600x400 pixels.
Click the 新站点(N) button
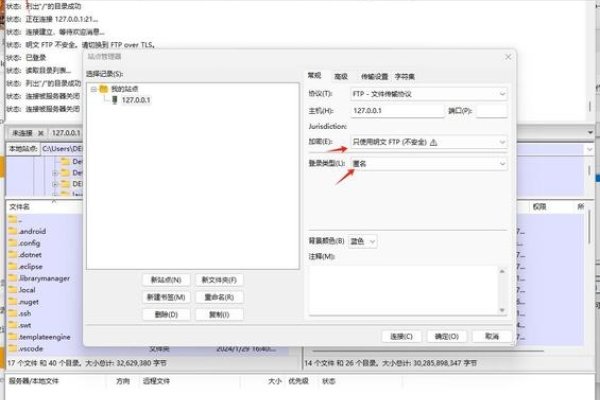click(166, 280)
